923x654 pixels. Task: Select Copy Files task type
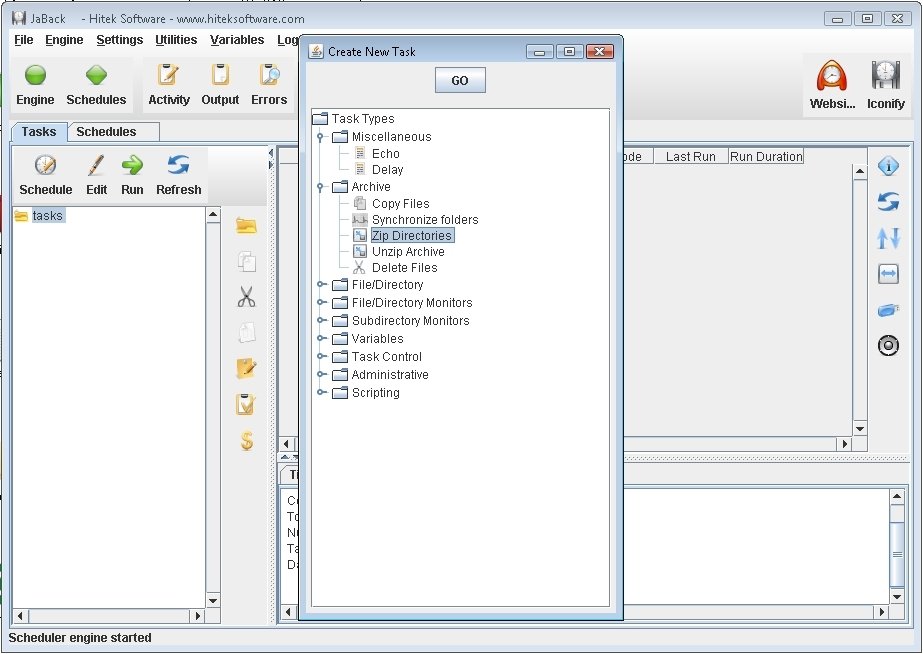(400, 204)
